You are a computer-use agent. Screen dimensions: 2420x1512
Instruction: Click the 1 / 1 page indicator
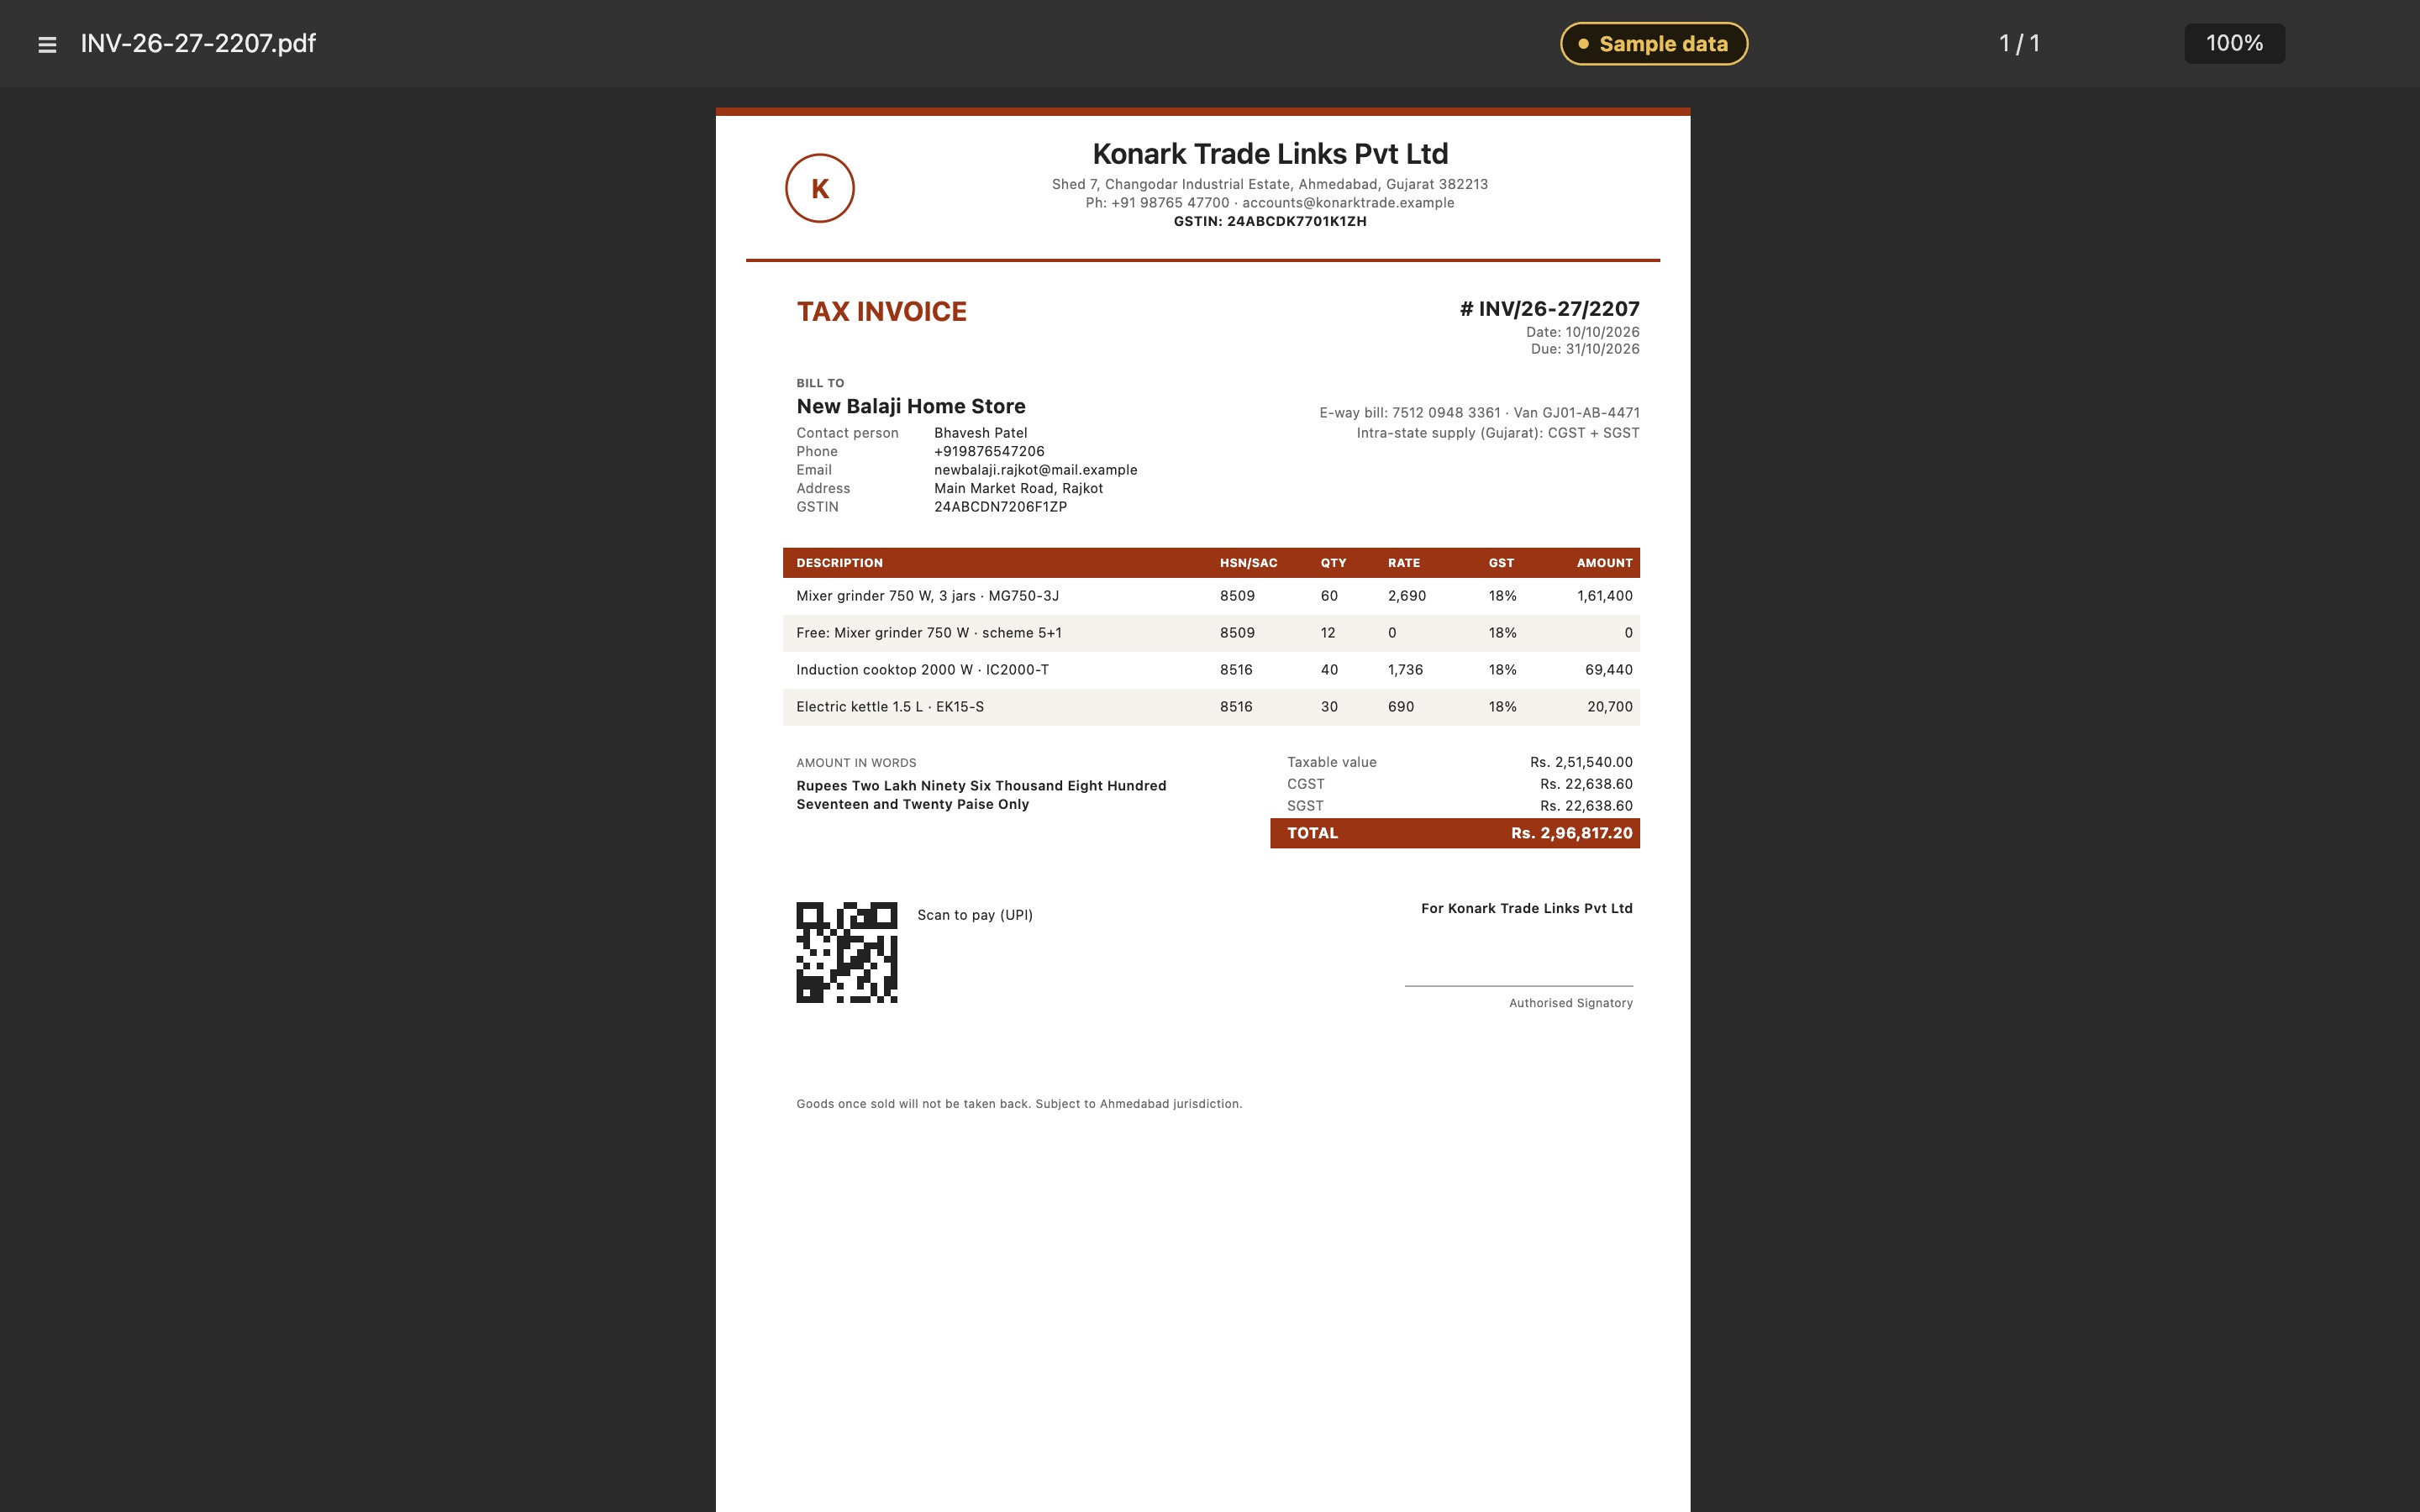[2019, 43]
